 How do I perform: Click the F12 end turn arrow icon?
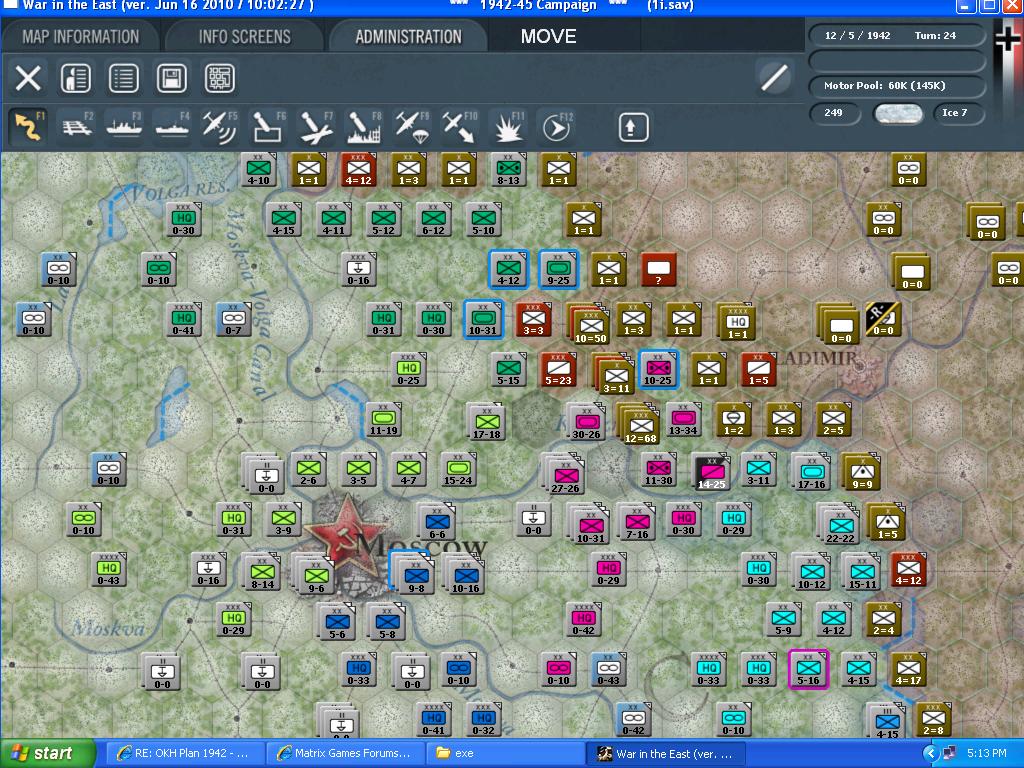pyautogui.click(x=556, y=126)
